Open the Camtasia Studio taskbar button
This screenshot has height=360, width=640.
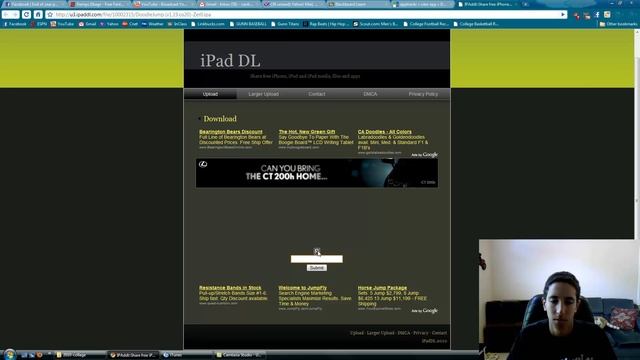point(239,355)
